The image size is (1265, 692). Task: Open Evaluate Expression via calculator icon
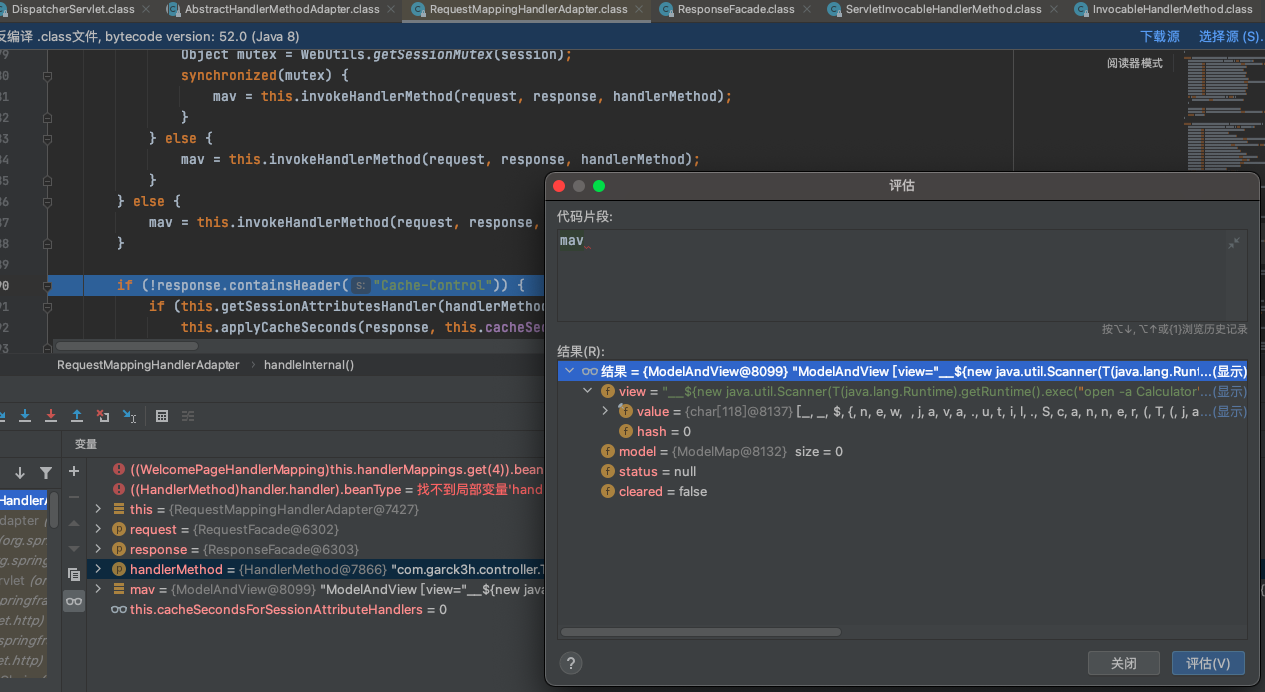[162, 416]
